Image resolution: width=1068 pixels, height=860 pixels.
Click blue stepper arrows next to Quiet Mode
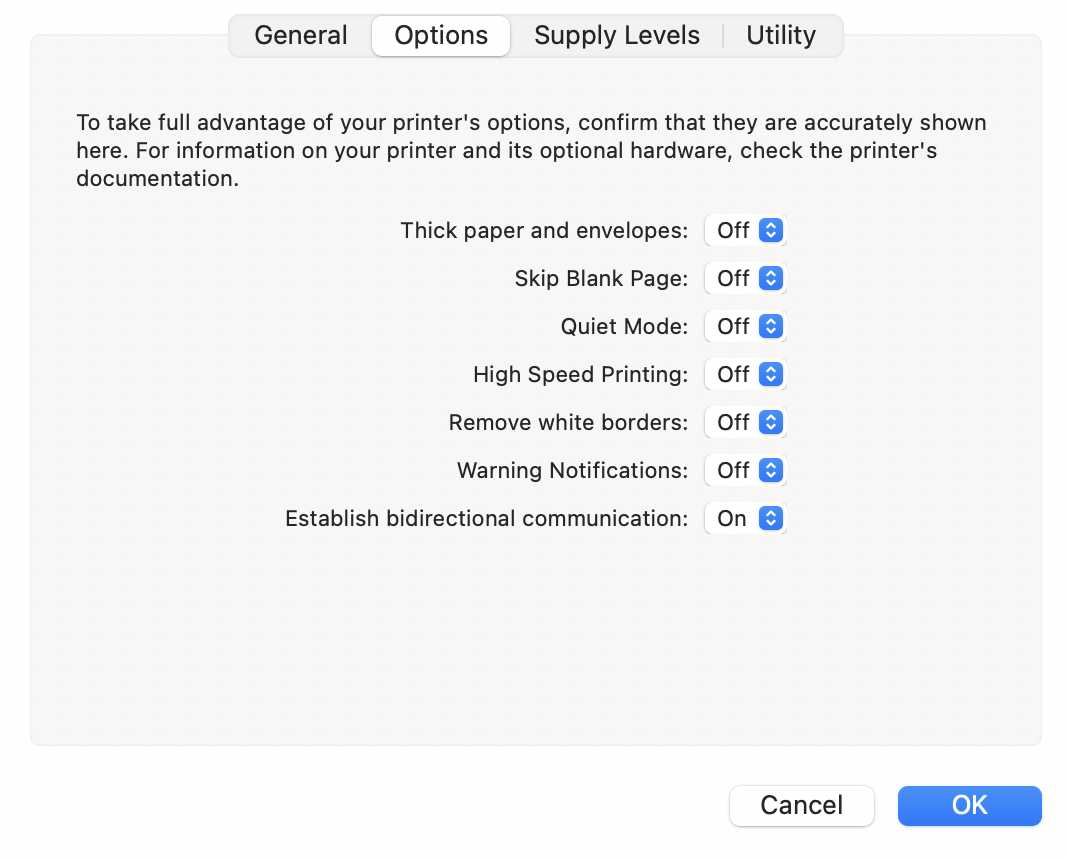[770, 326]
